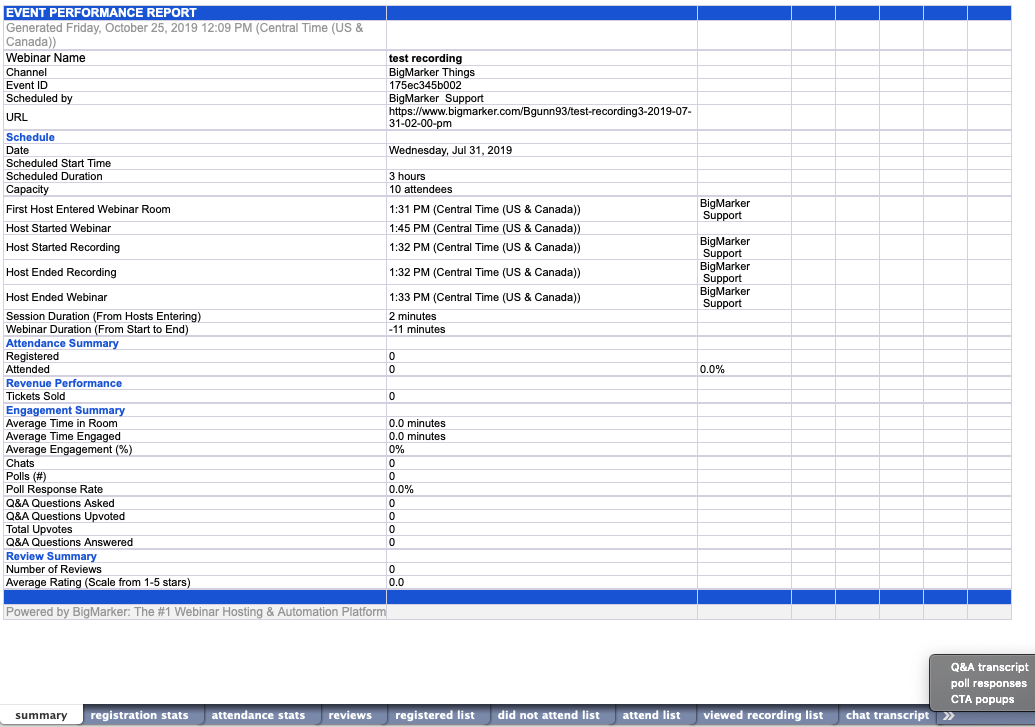Switch to the registration stats tab

tap(139, 715)
